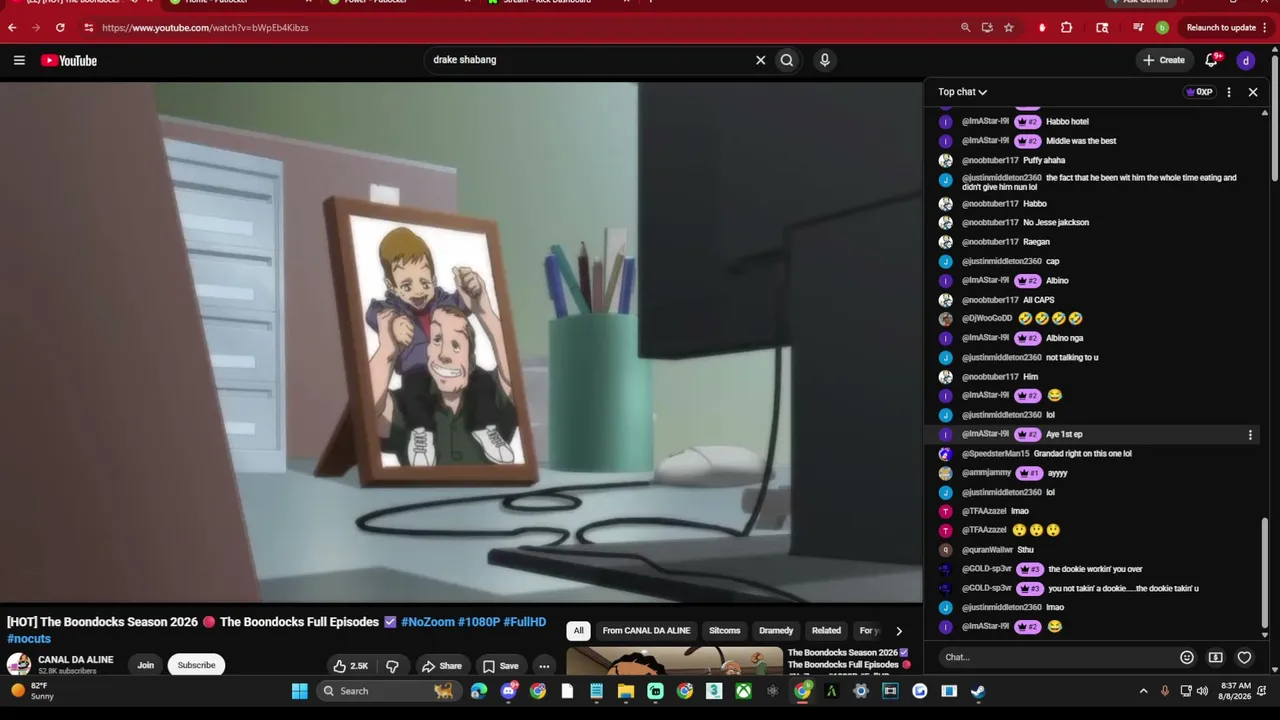Click the #NoZoom hashtag link

428,622
